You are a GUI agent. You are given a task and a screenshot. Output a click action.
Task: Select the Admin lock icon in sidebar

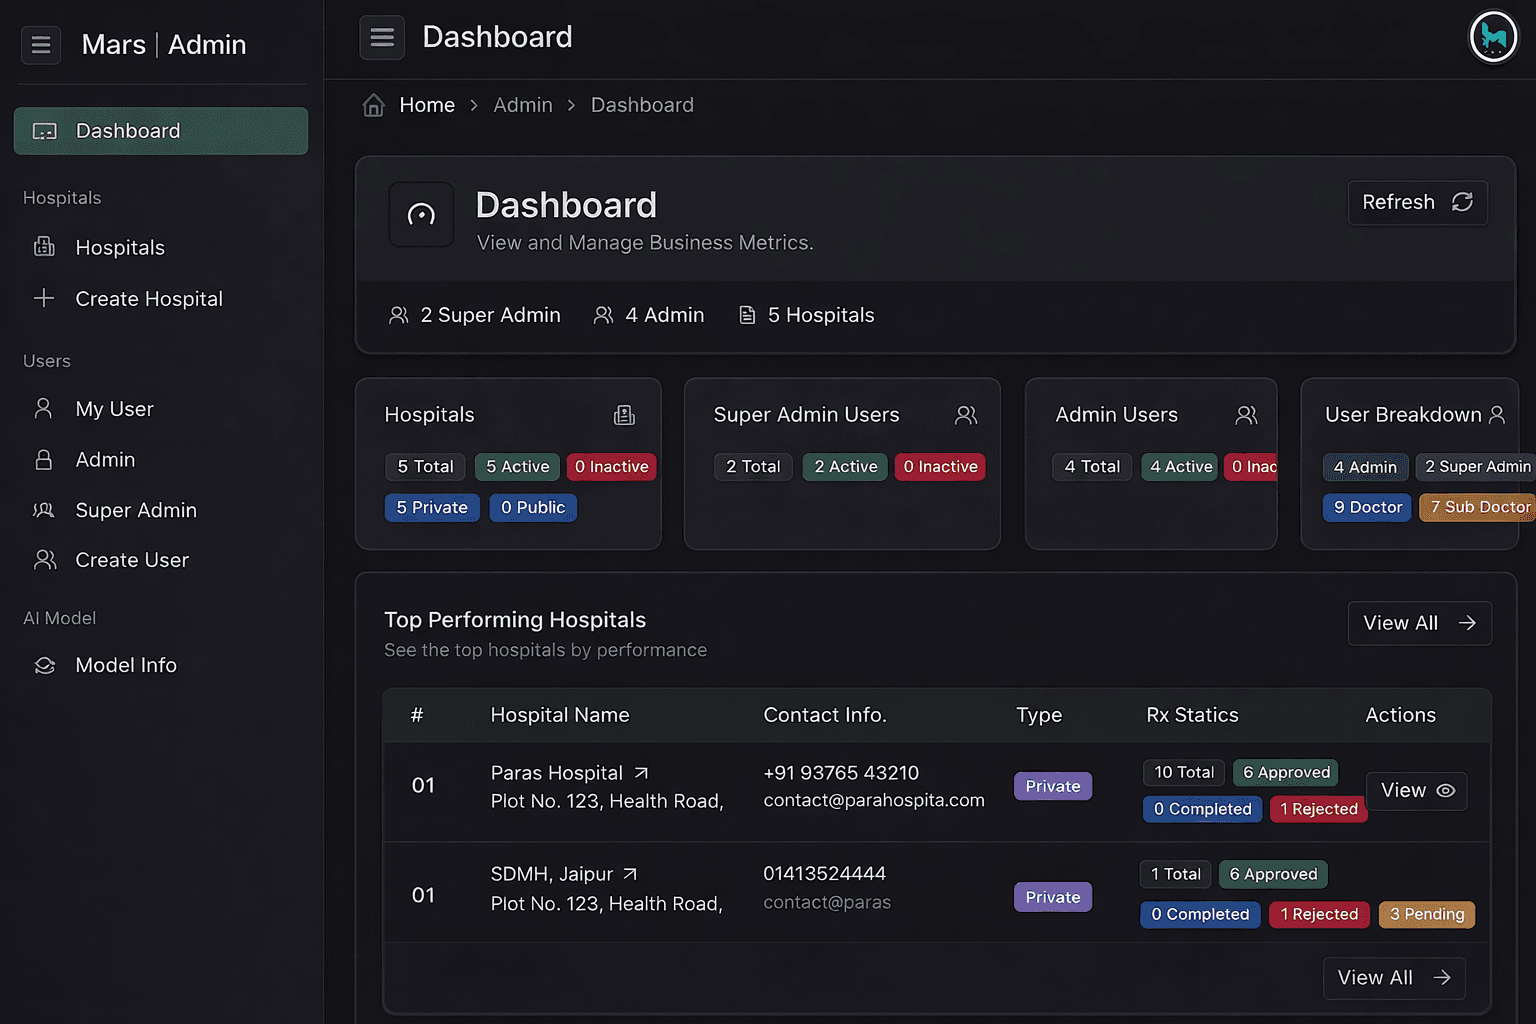[44, 459]
